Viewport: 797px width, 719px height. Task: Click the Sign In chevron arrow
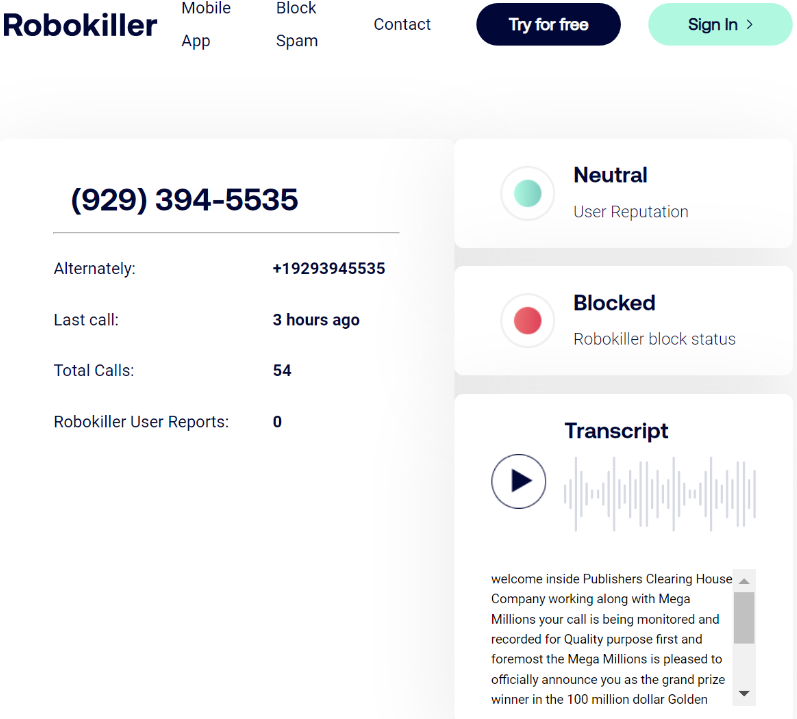[750, 25]
